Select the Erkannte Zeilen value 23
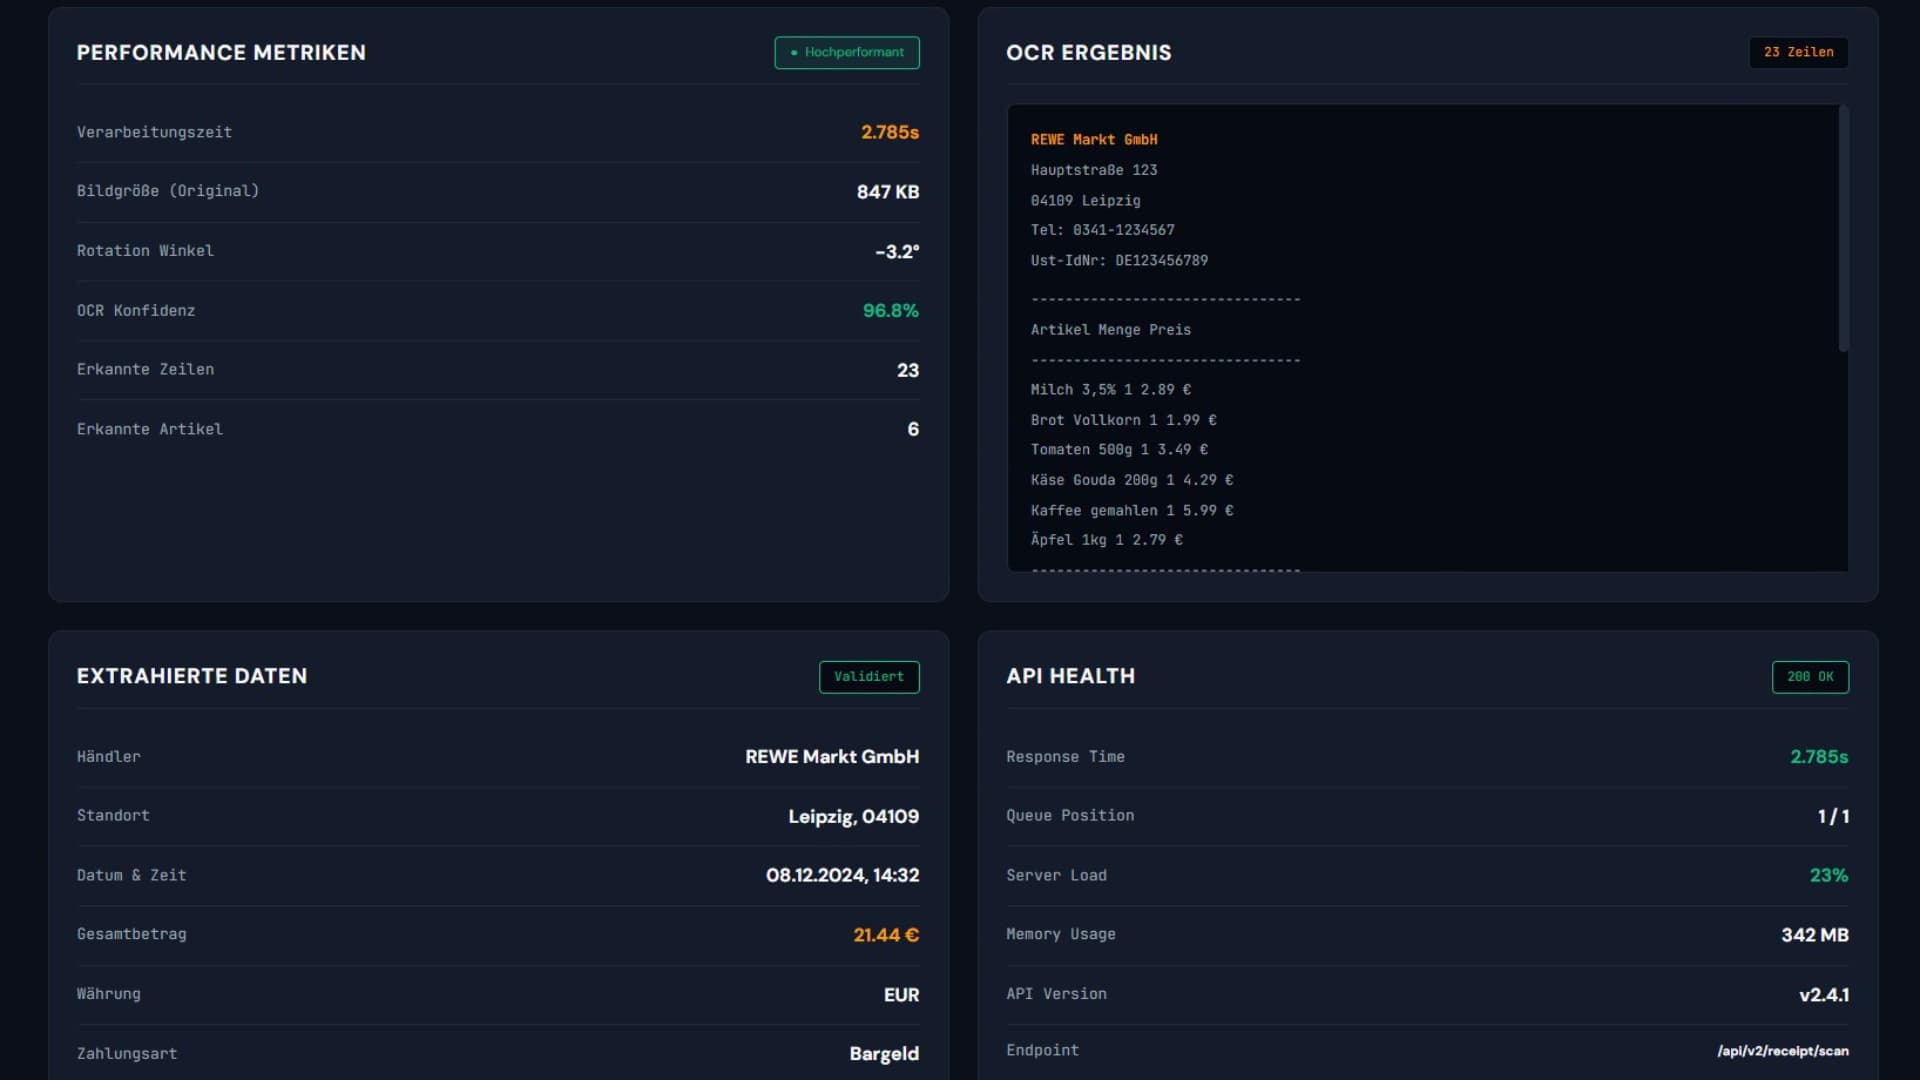Screen dimensions: 1920x1080 click(908, 370)
